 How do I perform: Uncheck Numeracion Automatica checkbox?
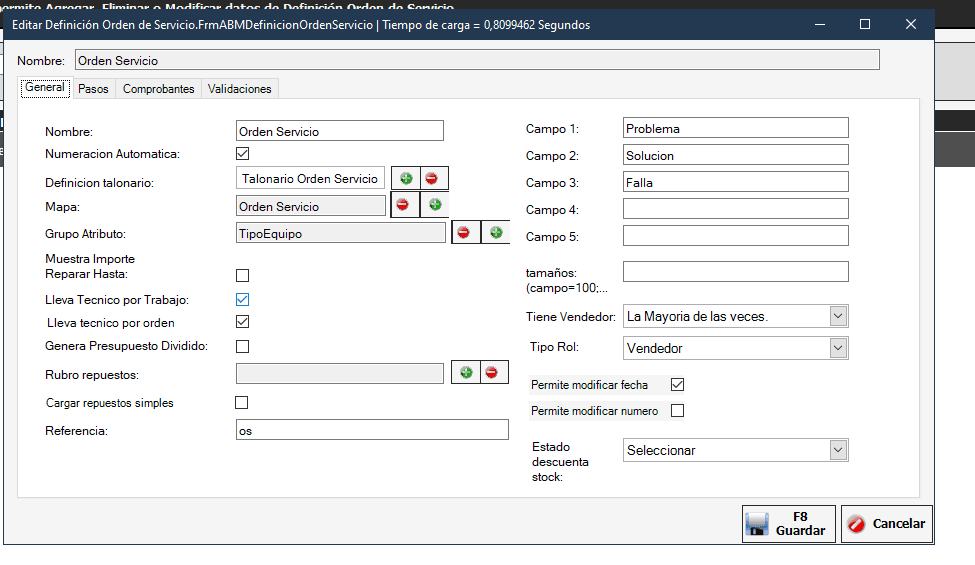coord(242,154)
